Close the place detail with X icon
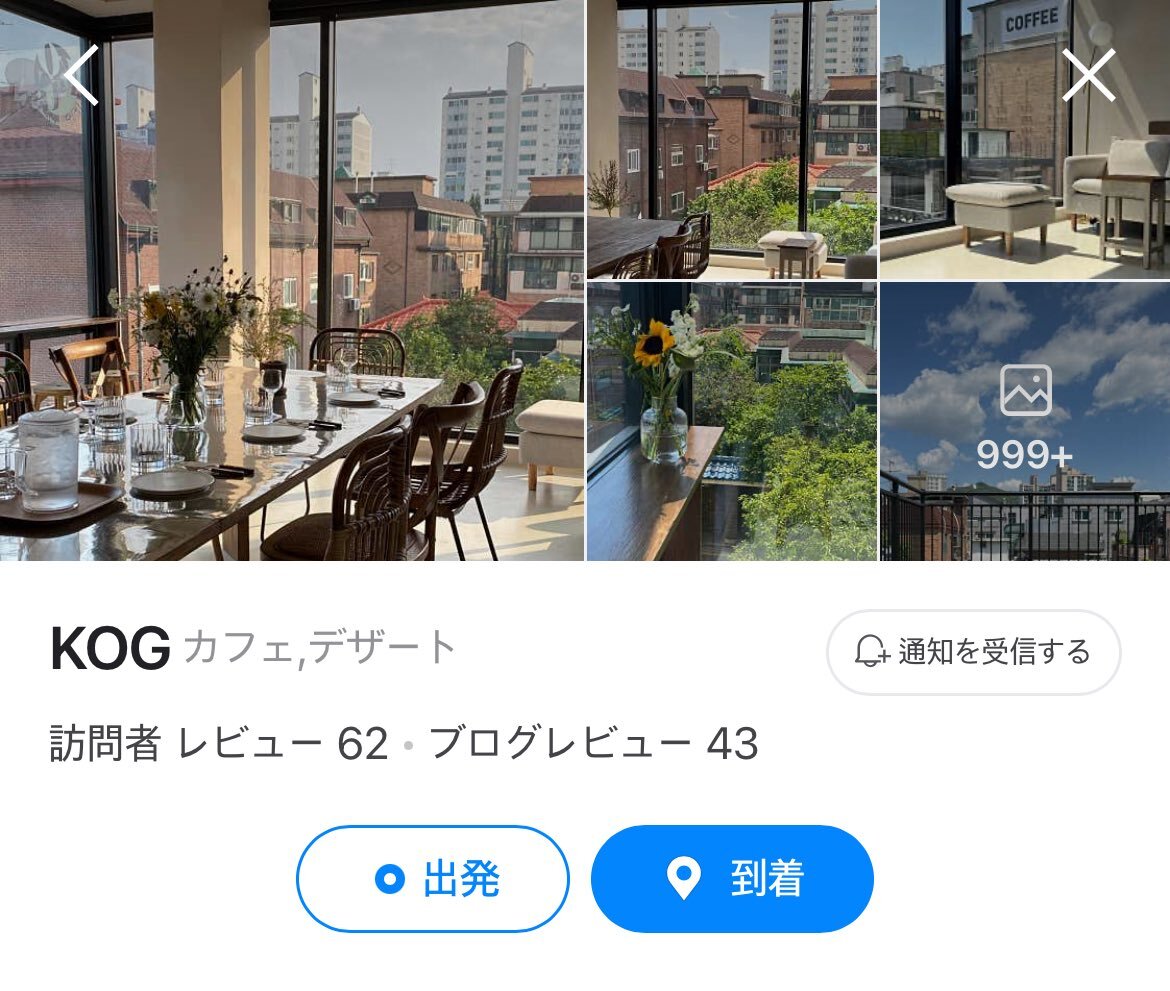This screenshot has width=1170, height=991. 1089,75
